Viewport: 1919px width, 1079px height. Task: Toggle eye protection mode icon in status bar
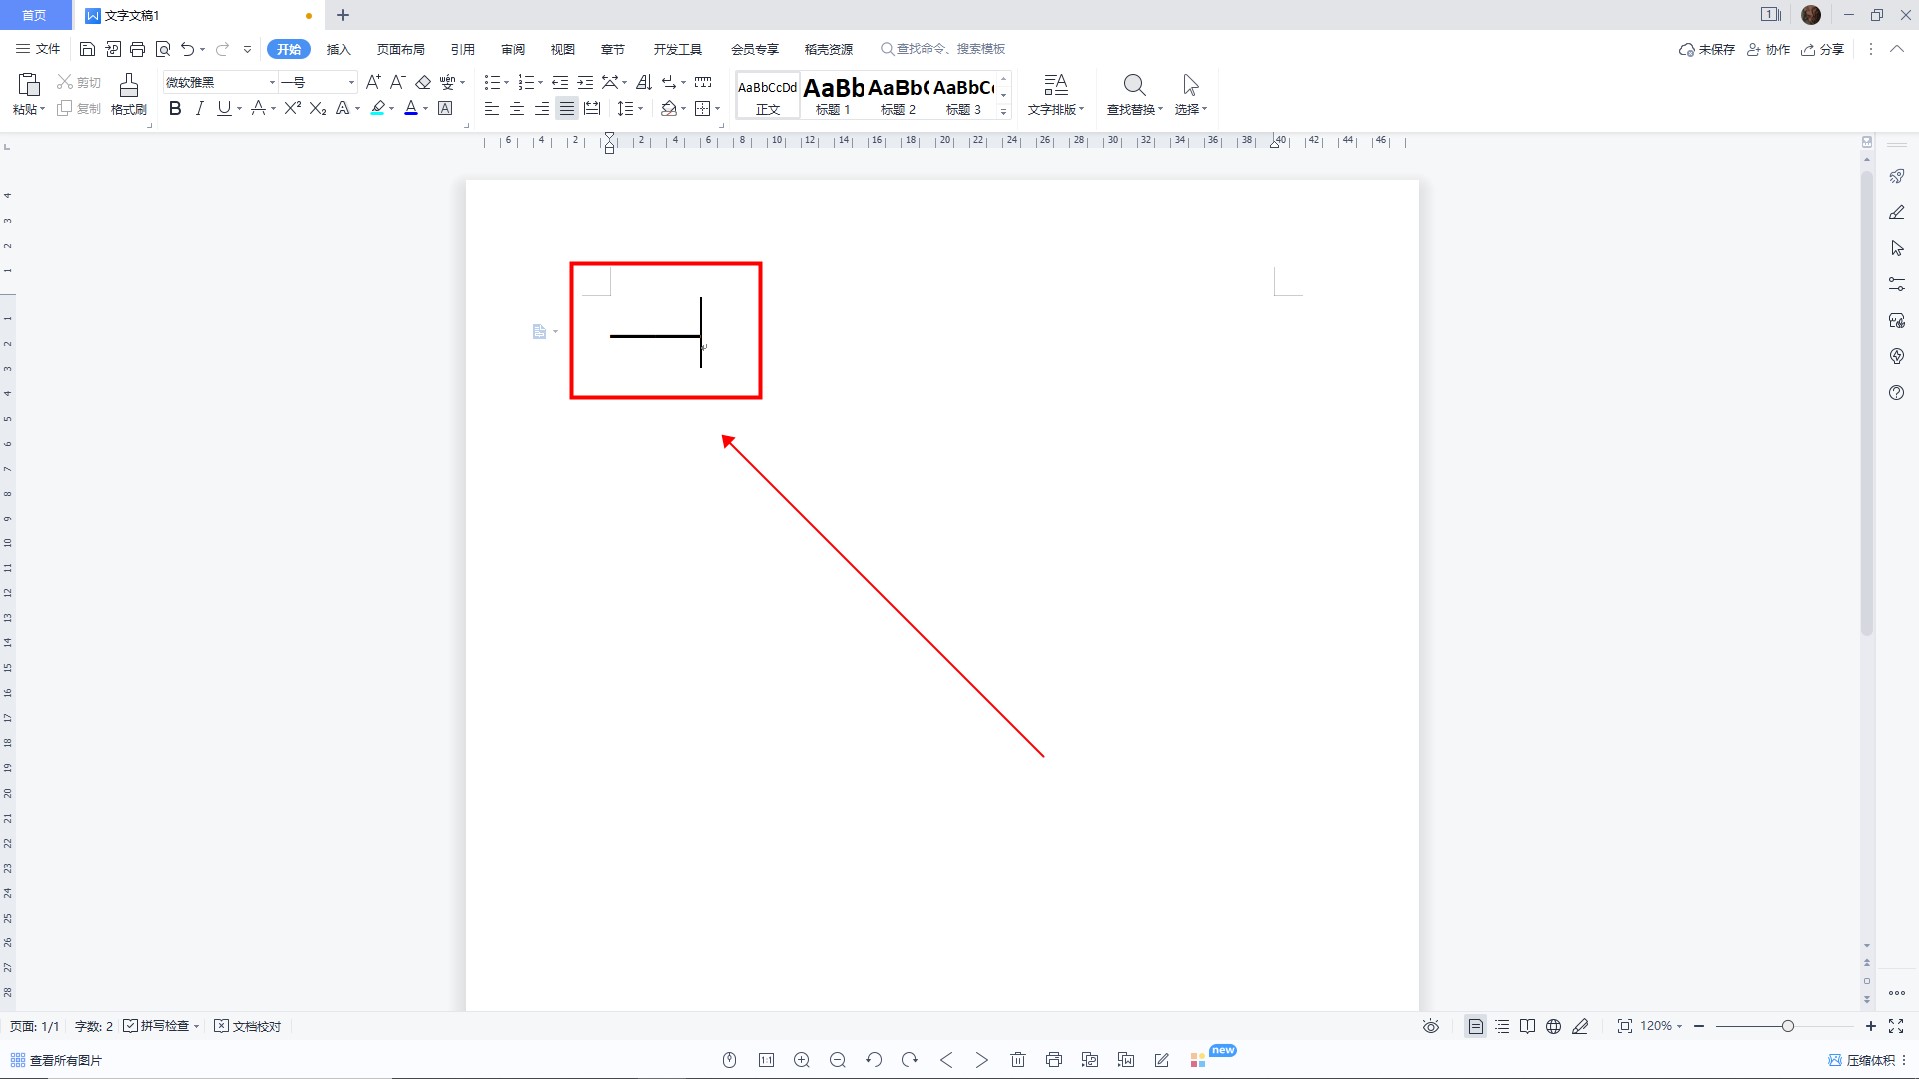[1431, 1026]
